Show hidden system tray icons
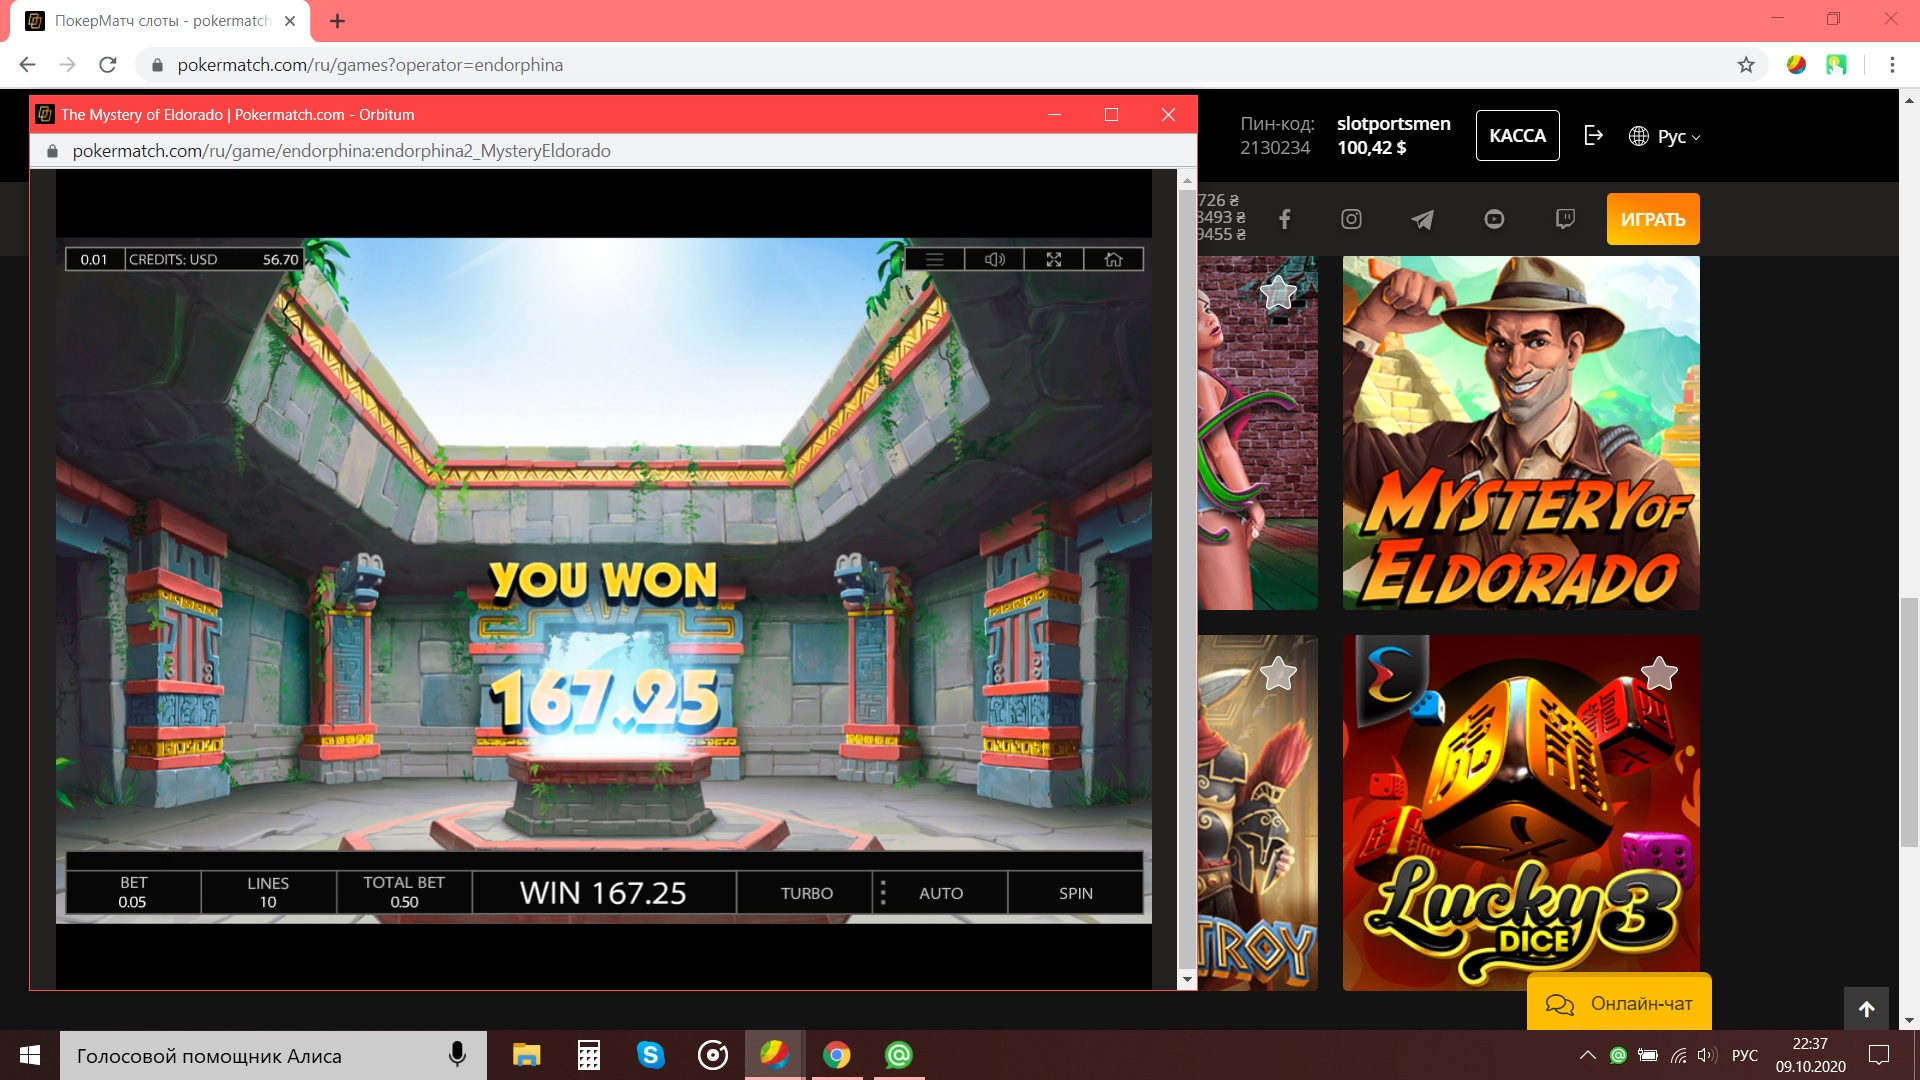This screenshot has height=1080, width=1920. click(1587, 1055)
